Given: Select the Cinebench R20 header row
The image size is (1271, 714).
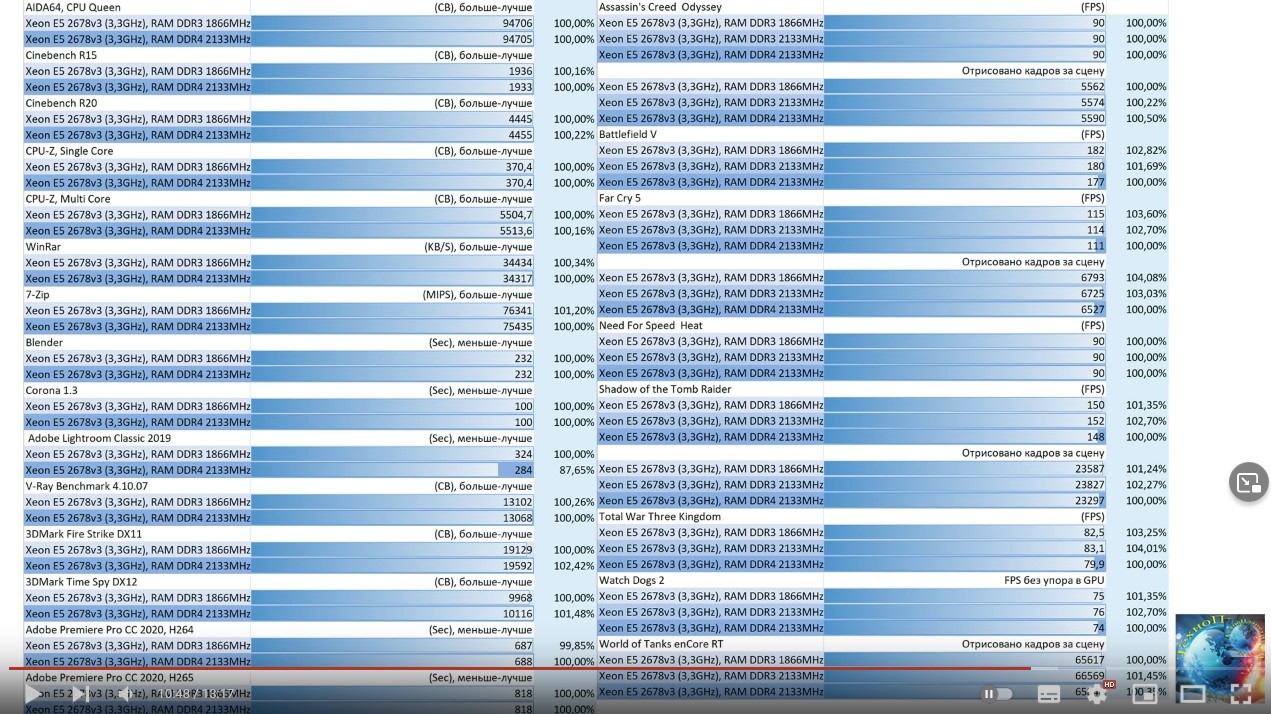Looking at the screenshot, I should [x=61, y=103].
